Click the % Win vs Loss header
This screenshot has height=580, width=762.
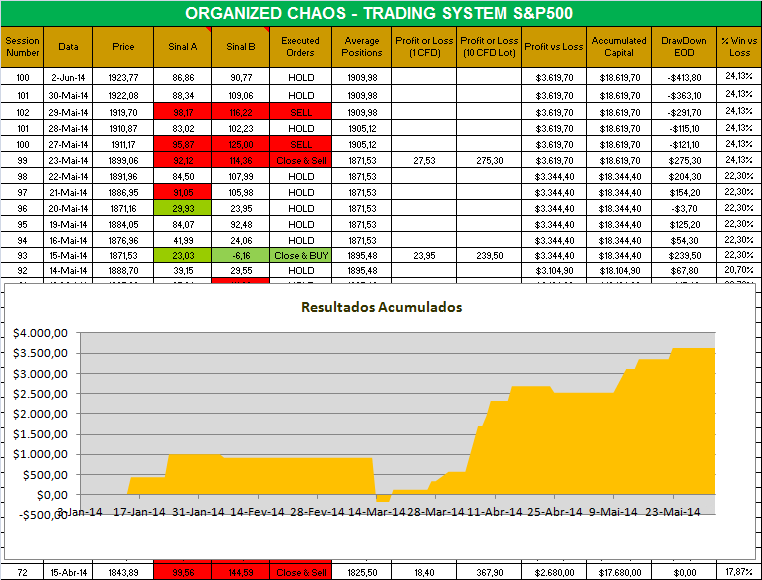[739, 47]
